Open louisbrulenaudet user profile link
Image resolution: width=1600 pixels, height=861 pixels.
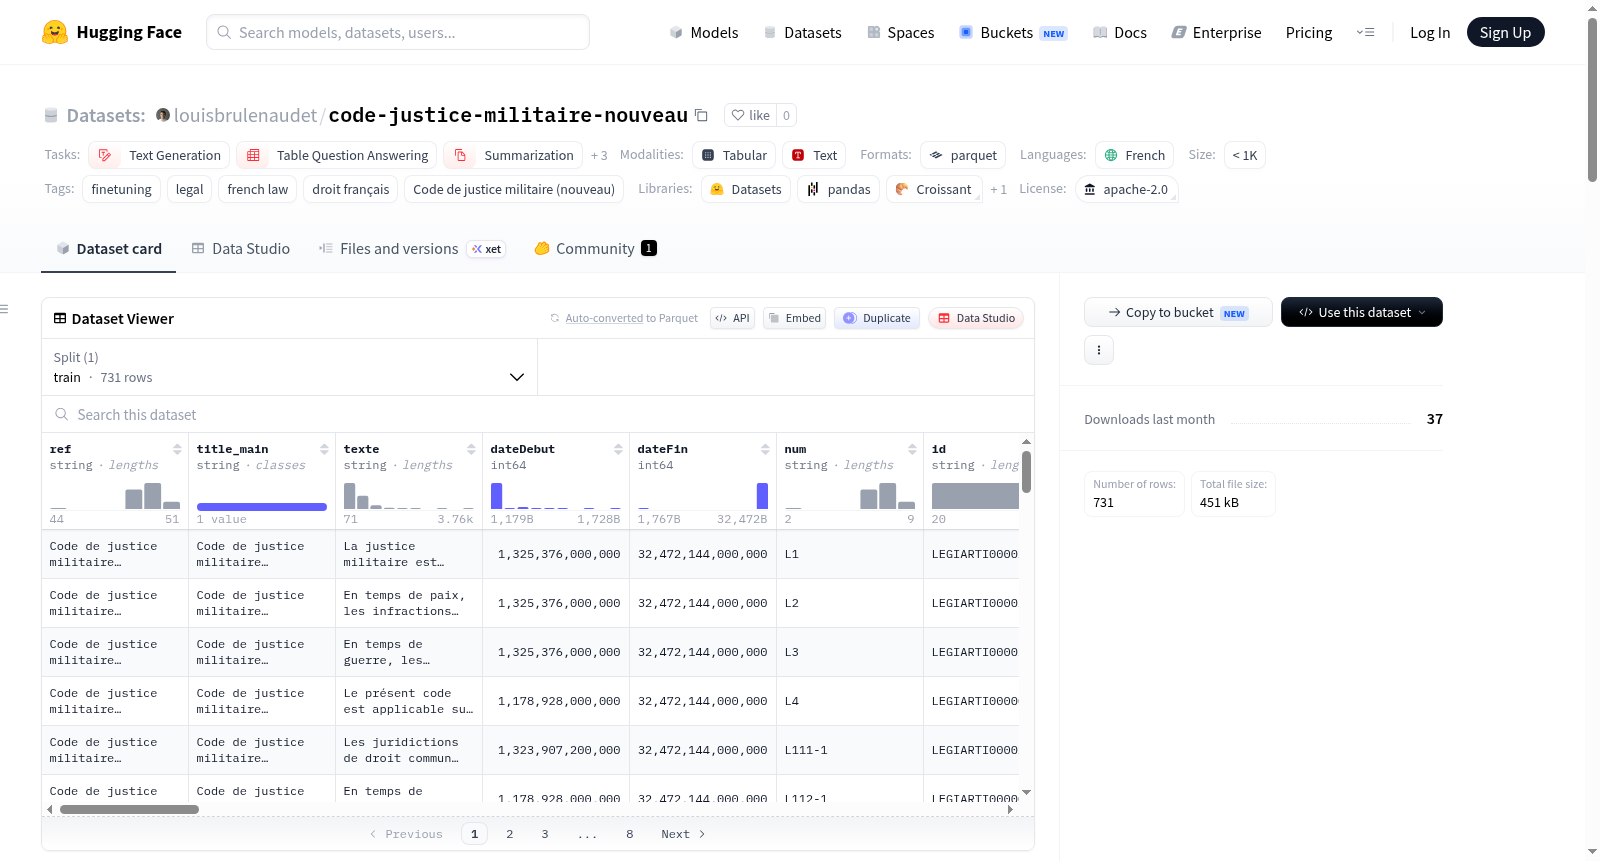click(245, 115)
